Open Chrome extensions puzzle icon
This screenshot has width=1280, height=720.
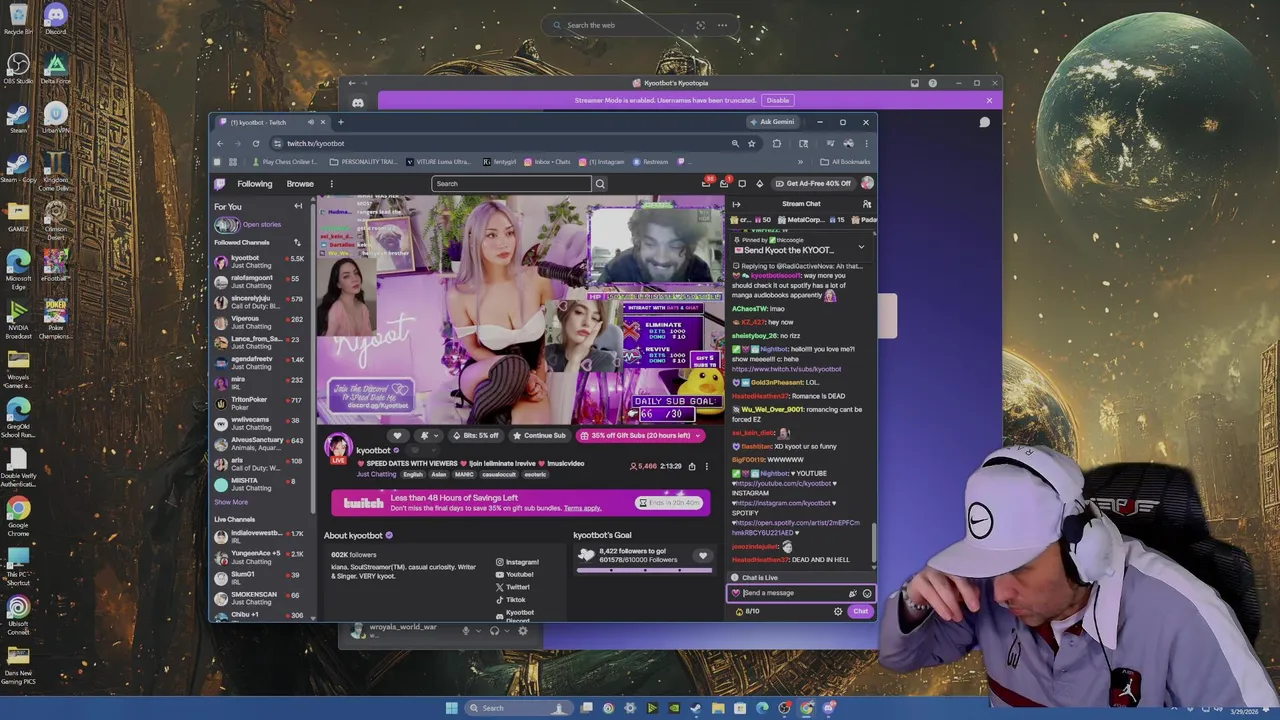777,143
